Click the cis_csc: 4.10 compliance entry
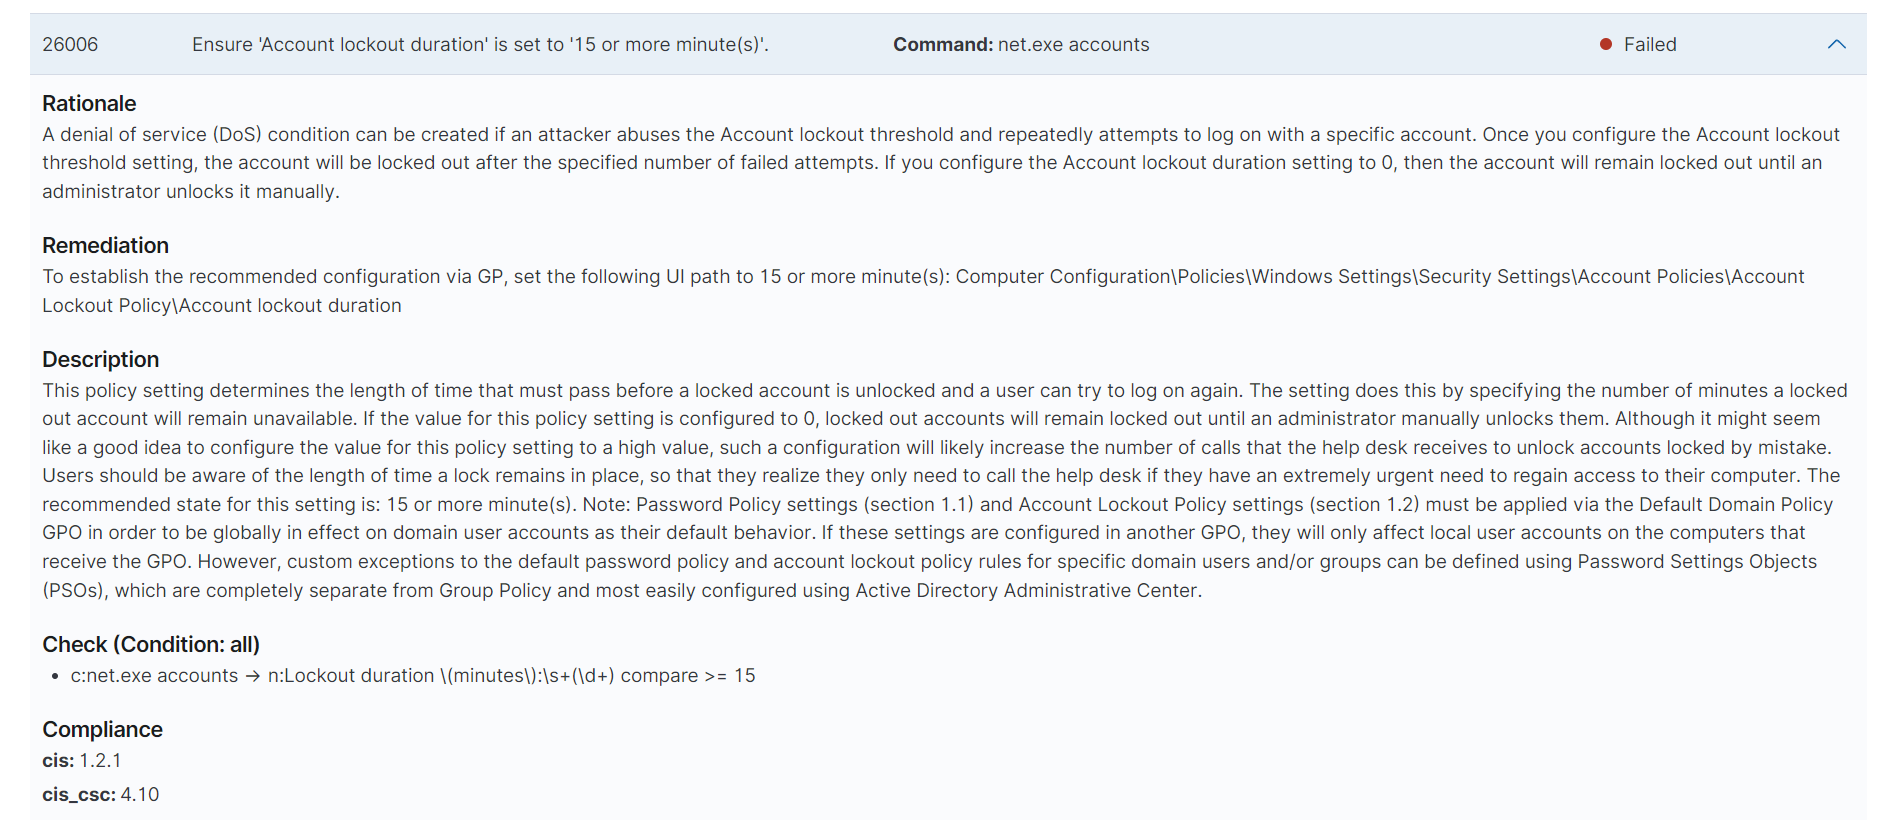 coord(100,795)
